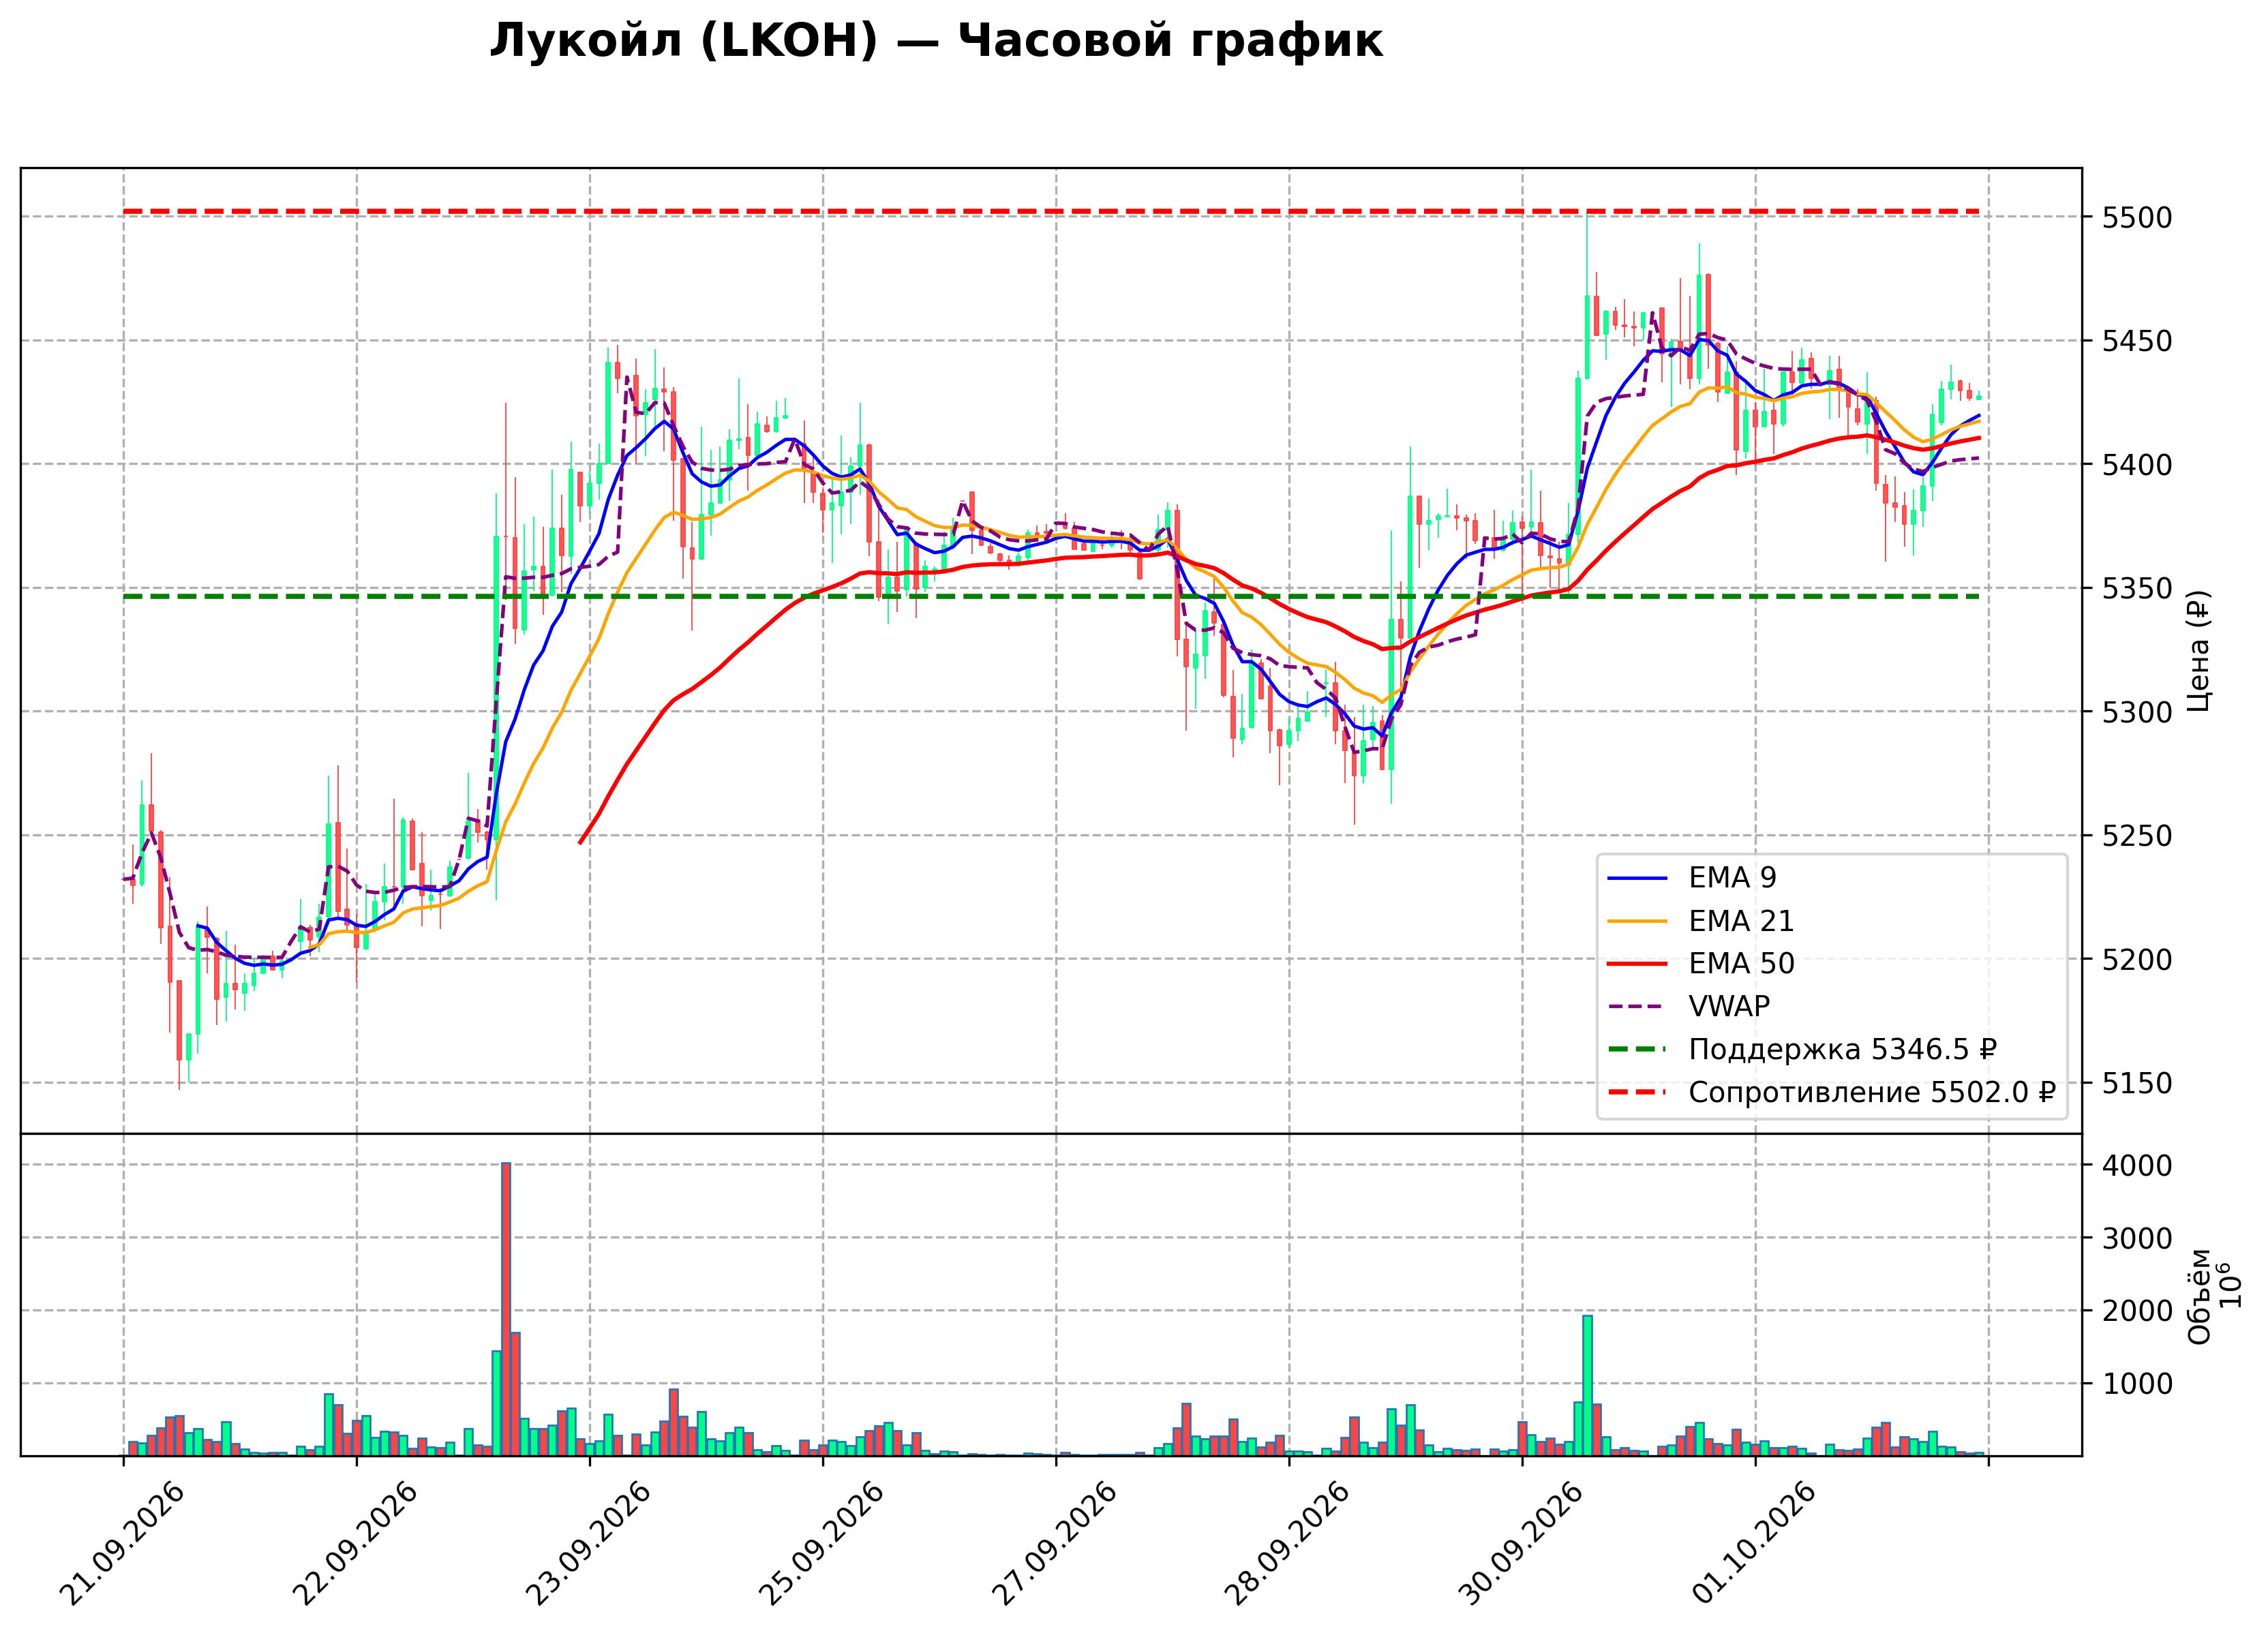Click the purple dashed VWAP legend sample

pyautogui.click(x=1638, y=1007)
